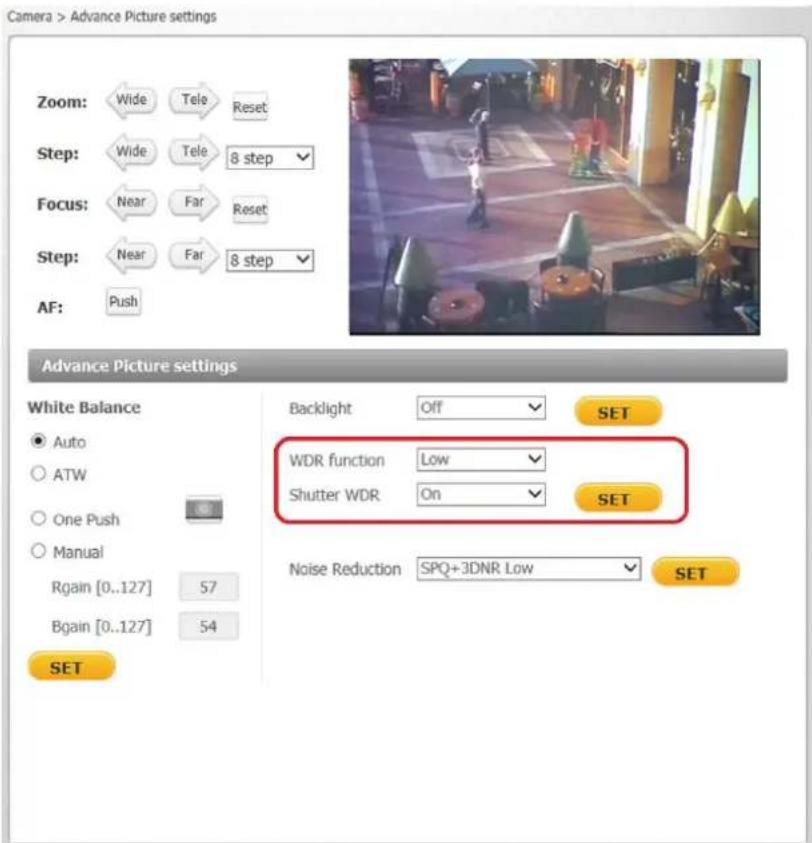Screen dimensions: 812x843
Task: Click the Advance Picture settings breadcrumb text
Action: (x=143, y=17)
